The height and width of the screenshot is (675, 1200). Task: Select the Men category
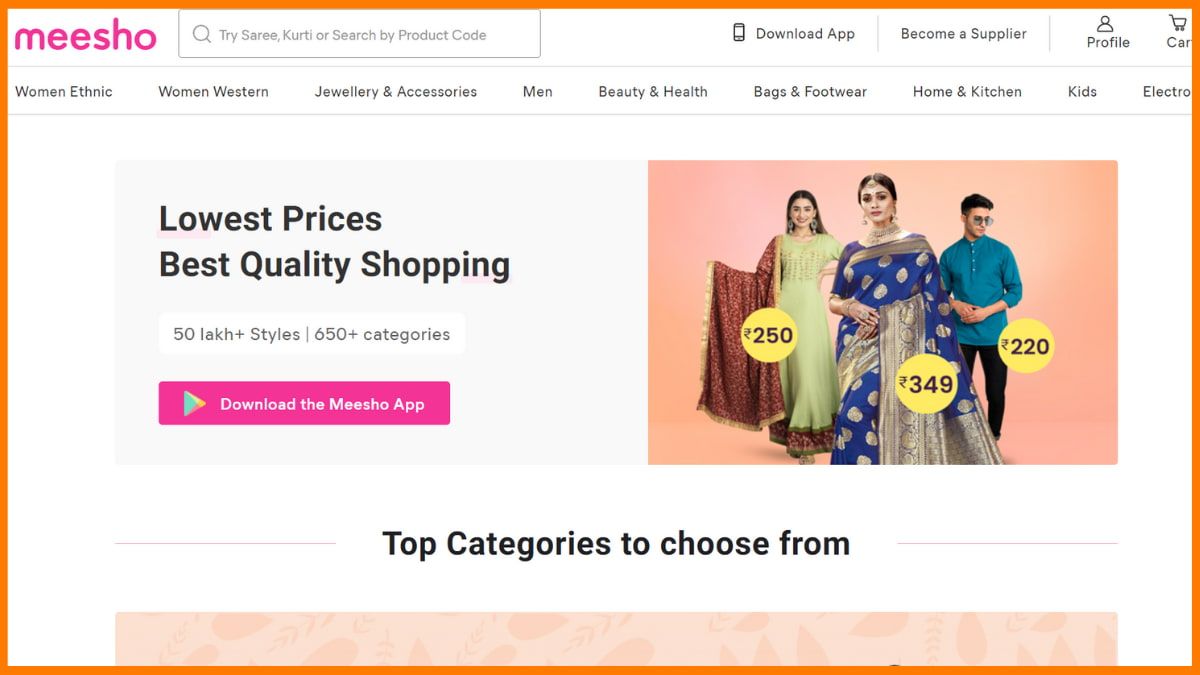[x=537, y=91]
